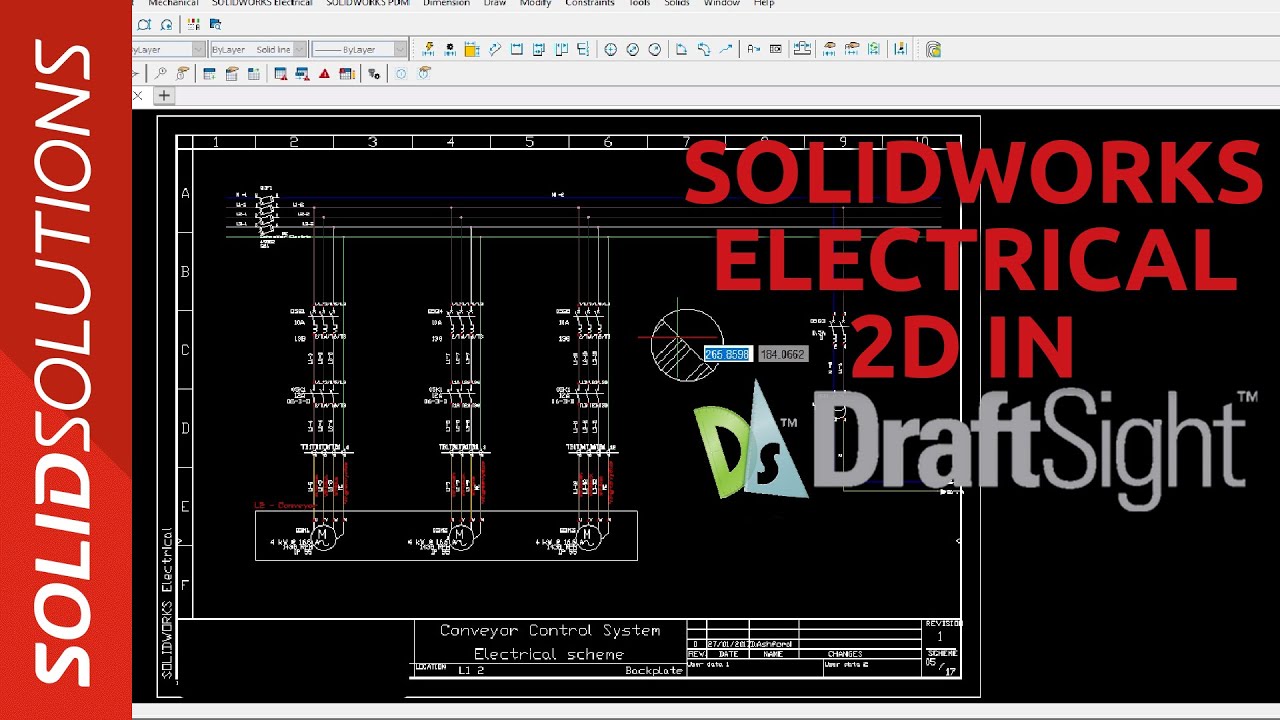
Task: Click the light blue info circle icon
Action: pyautogui.click(x=401, y=73)
